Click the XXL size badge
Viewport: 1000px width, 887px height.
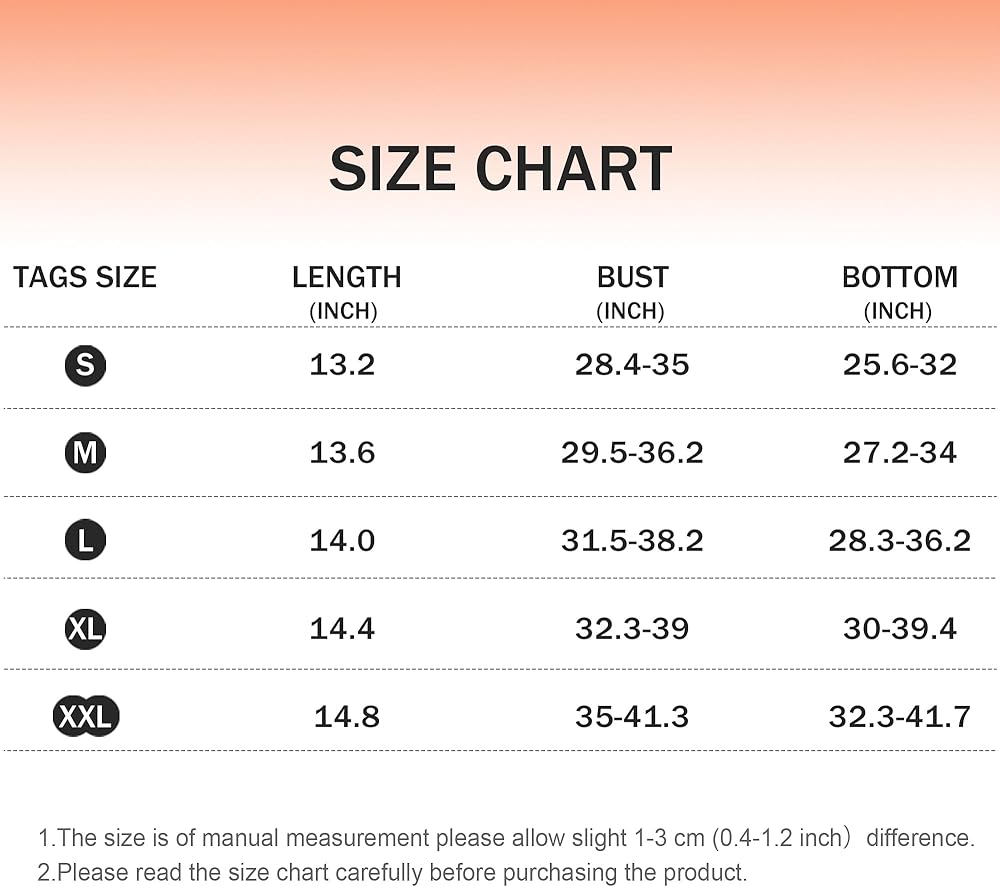pyautogui.click(x=85, y=715)
